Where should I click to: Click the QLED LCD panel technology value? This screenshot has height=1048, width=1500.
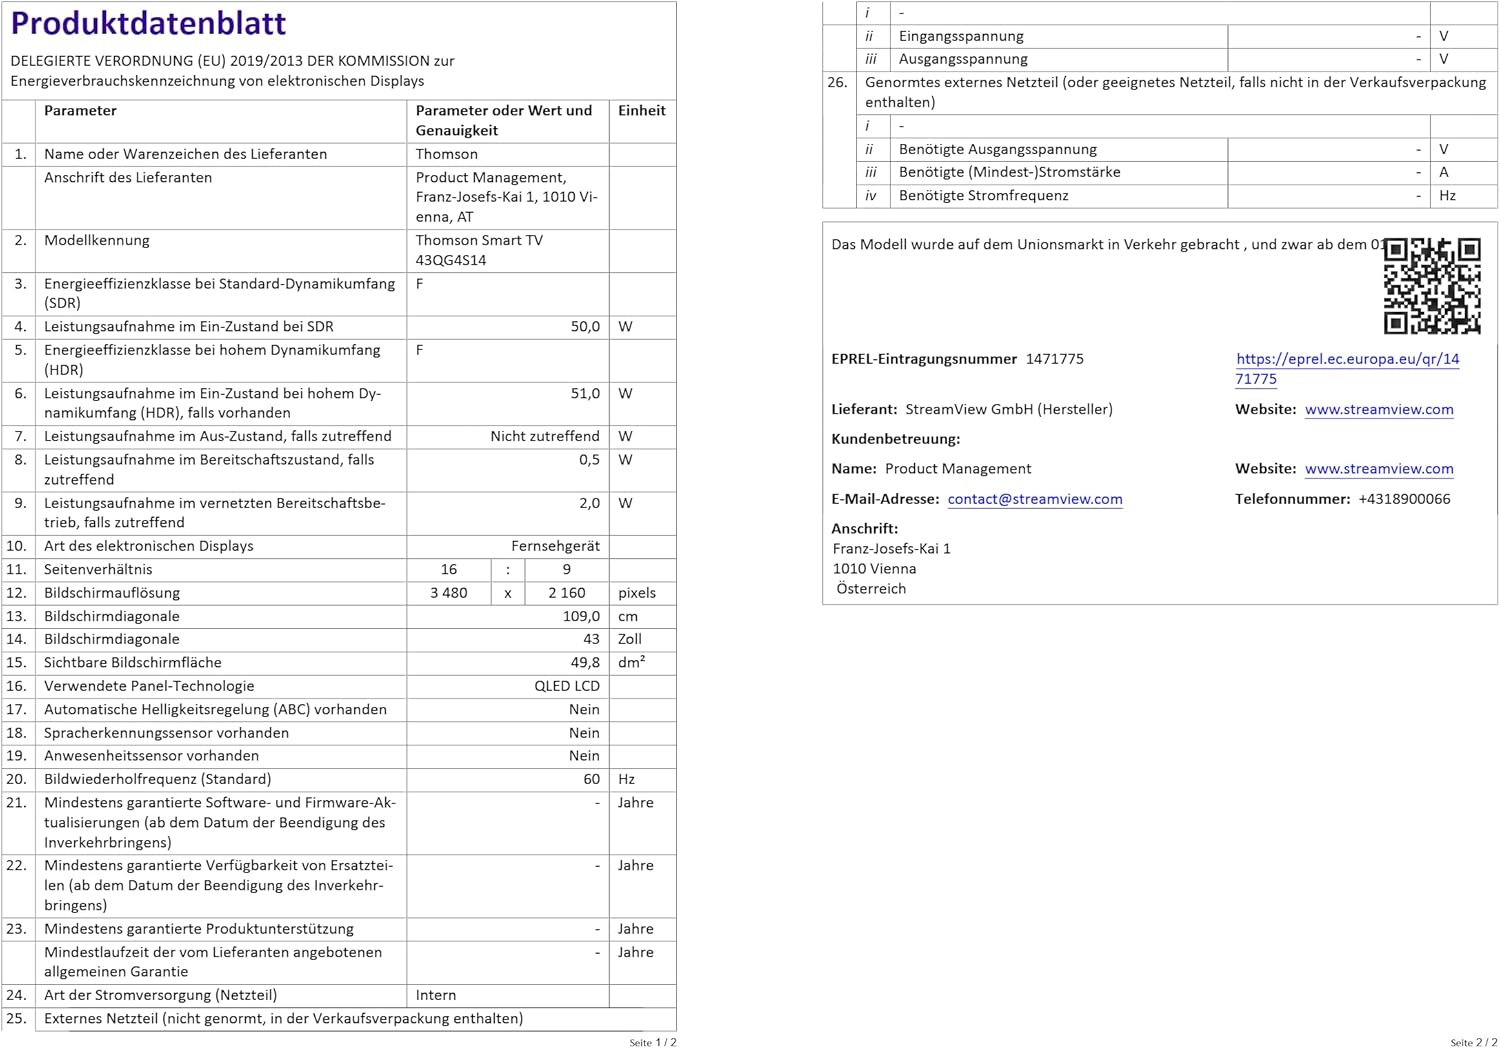click(566, 686)
